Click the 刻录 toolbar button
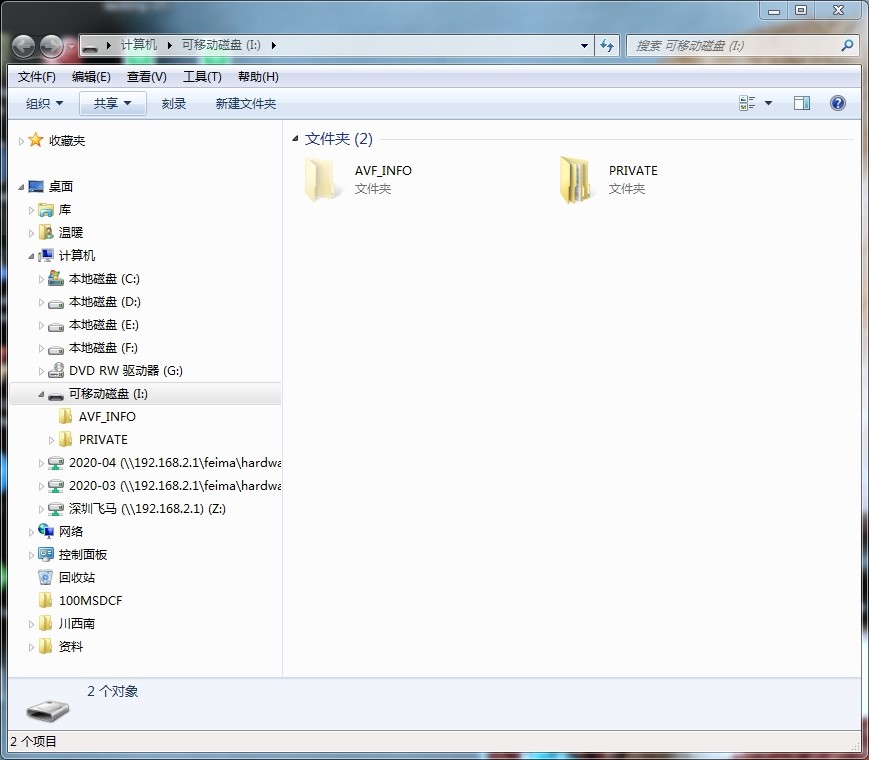The height and width of the screenshot is (760, 869). click(x=173, y=103)
